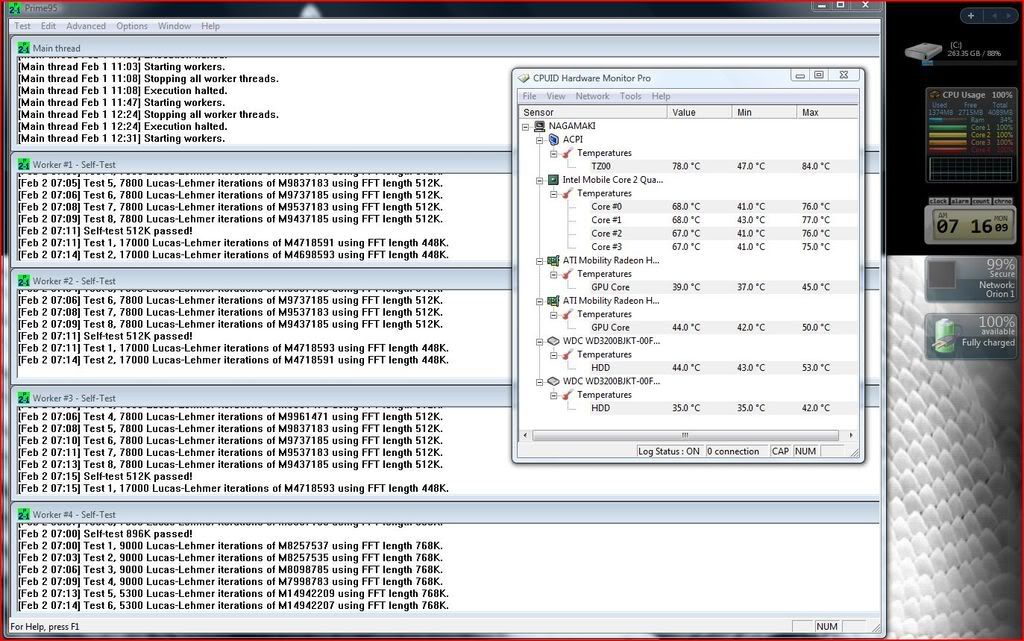
Task: Click the Worker #1 - Self-Test window icon
Action: point(24,164)
